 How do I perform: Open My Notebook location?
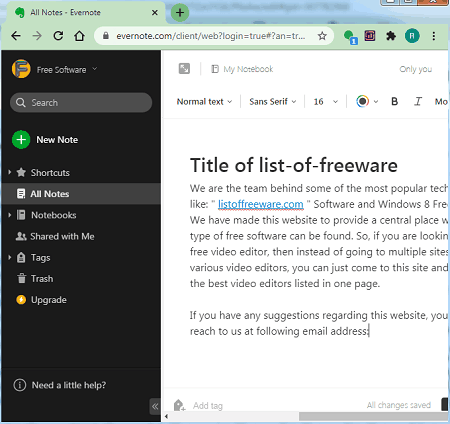point(242,69)
